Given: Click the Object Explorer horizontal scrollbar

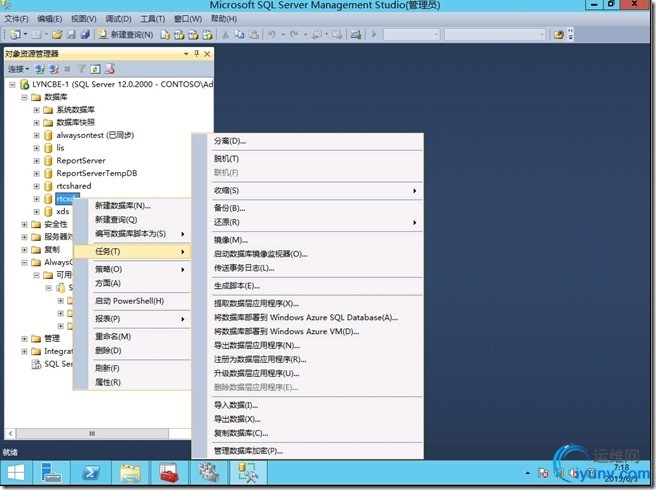Looking at the screenshot, I should point(92,434).
